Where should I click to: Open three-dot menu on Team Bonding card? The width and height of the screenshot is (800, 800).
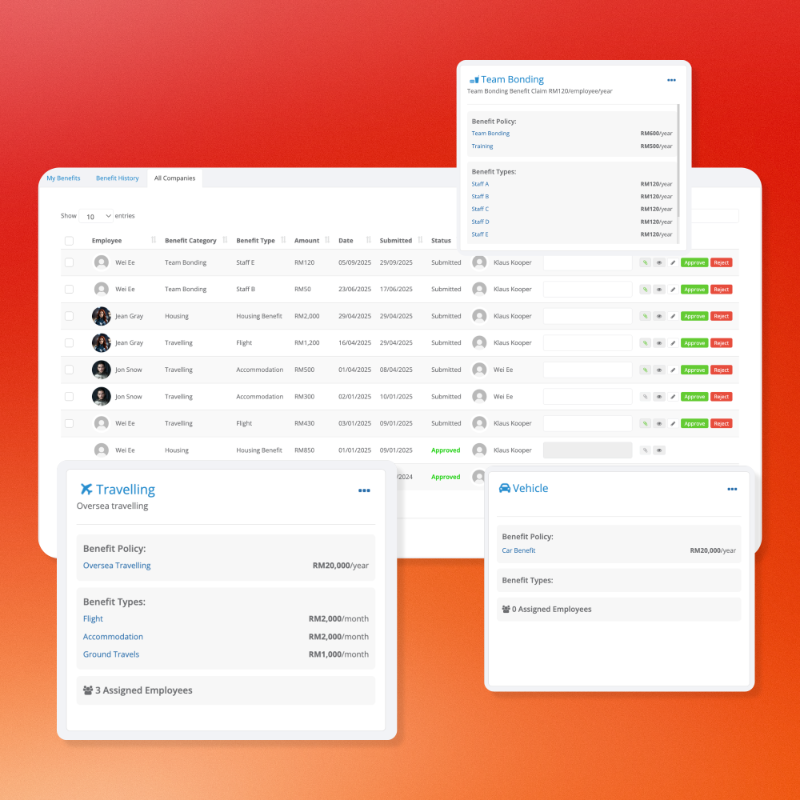[x=671, y=80]
